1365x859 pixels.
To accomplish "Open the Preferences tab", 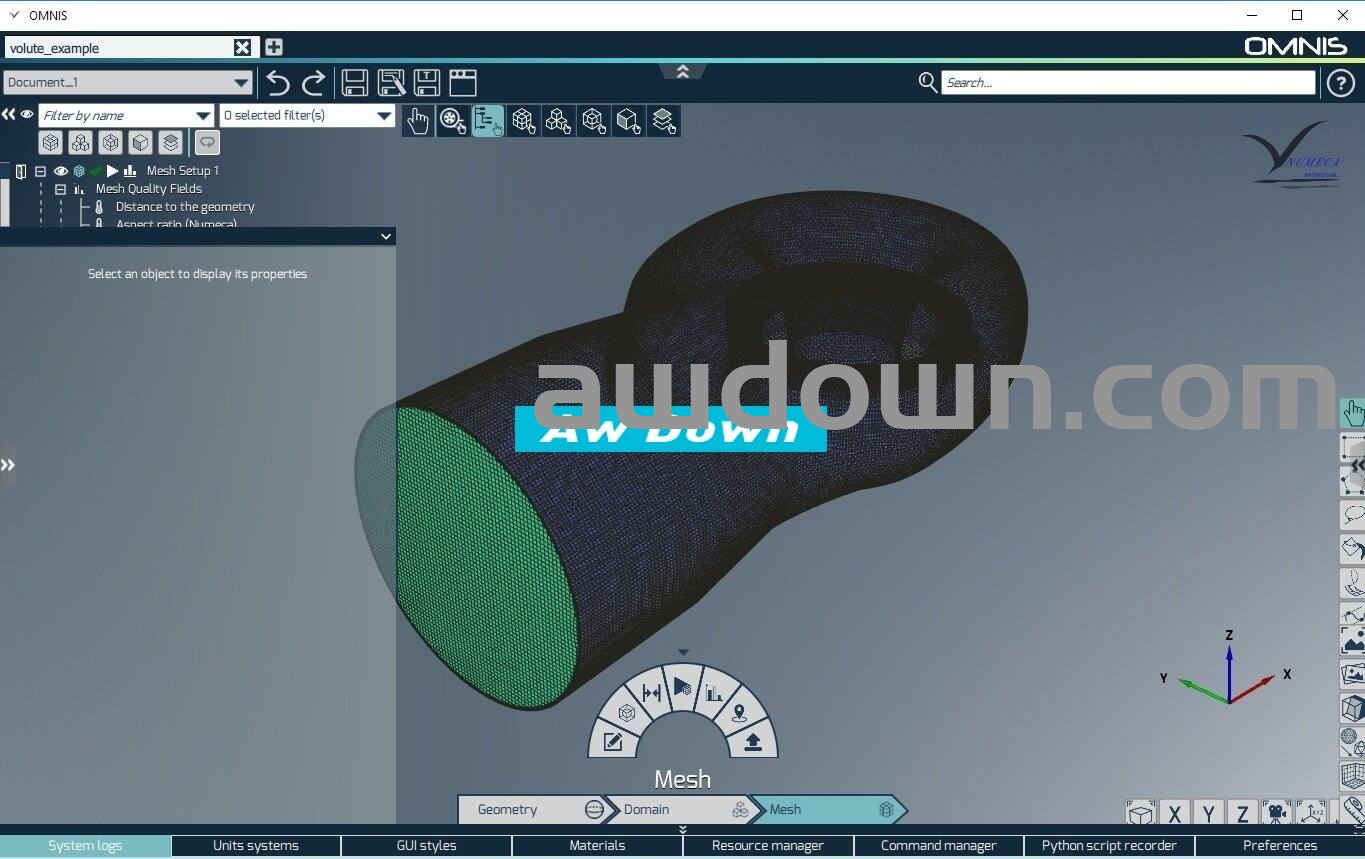I will click(x=1279, y=846).
